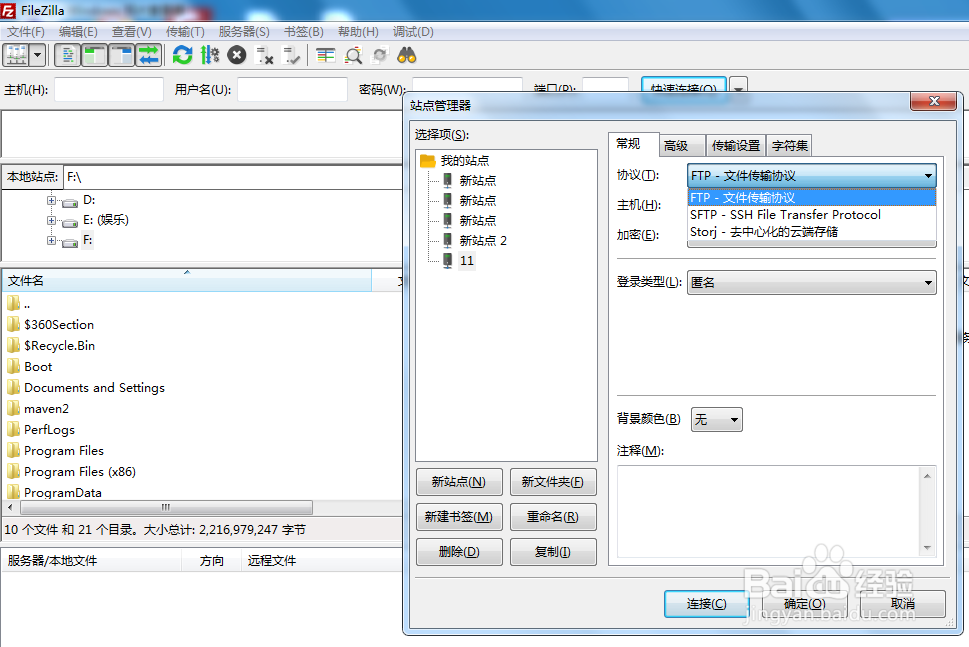Switch to the 传输设置 tab
969x647 pixels.
735,146
